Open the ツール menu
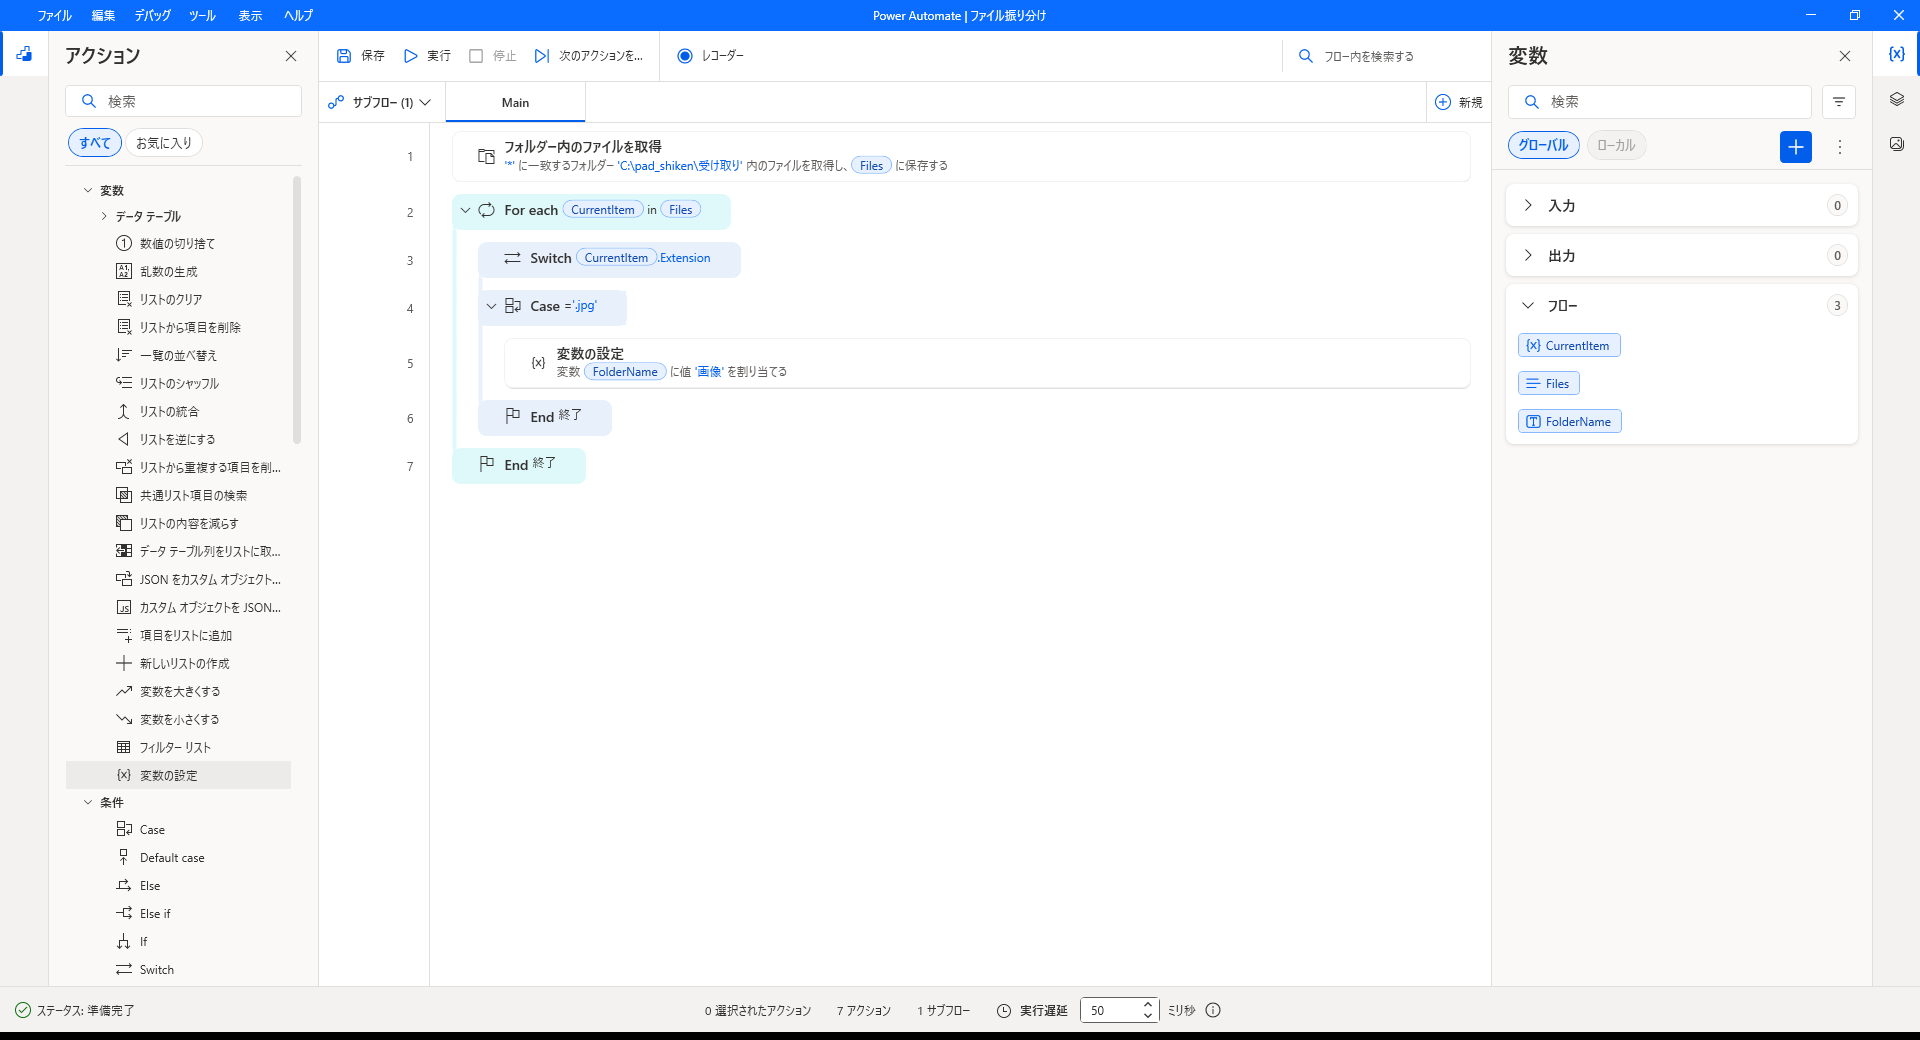Image resolution: width=1920 pixels, height=1040 pixels. click(202, 15)
